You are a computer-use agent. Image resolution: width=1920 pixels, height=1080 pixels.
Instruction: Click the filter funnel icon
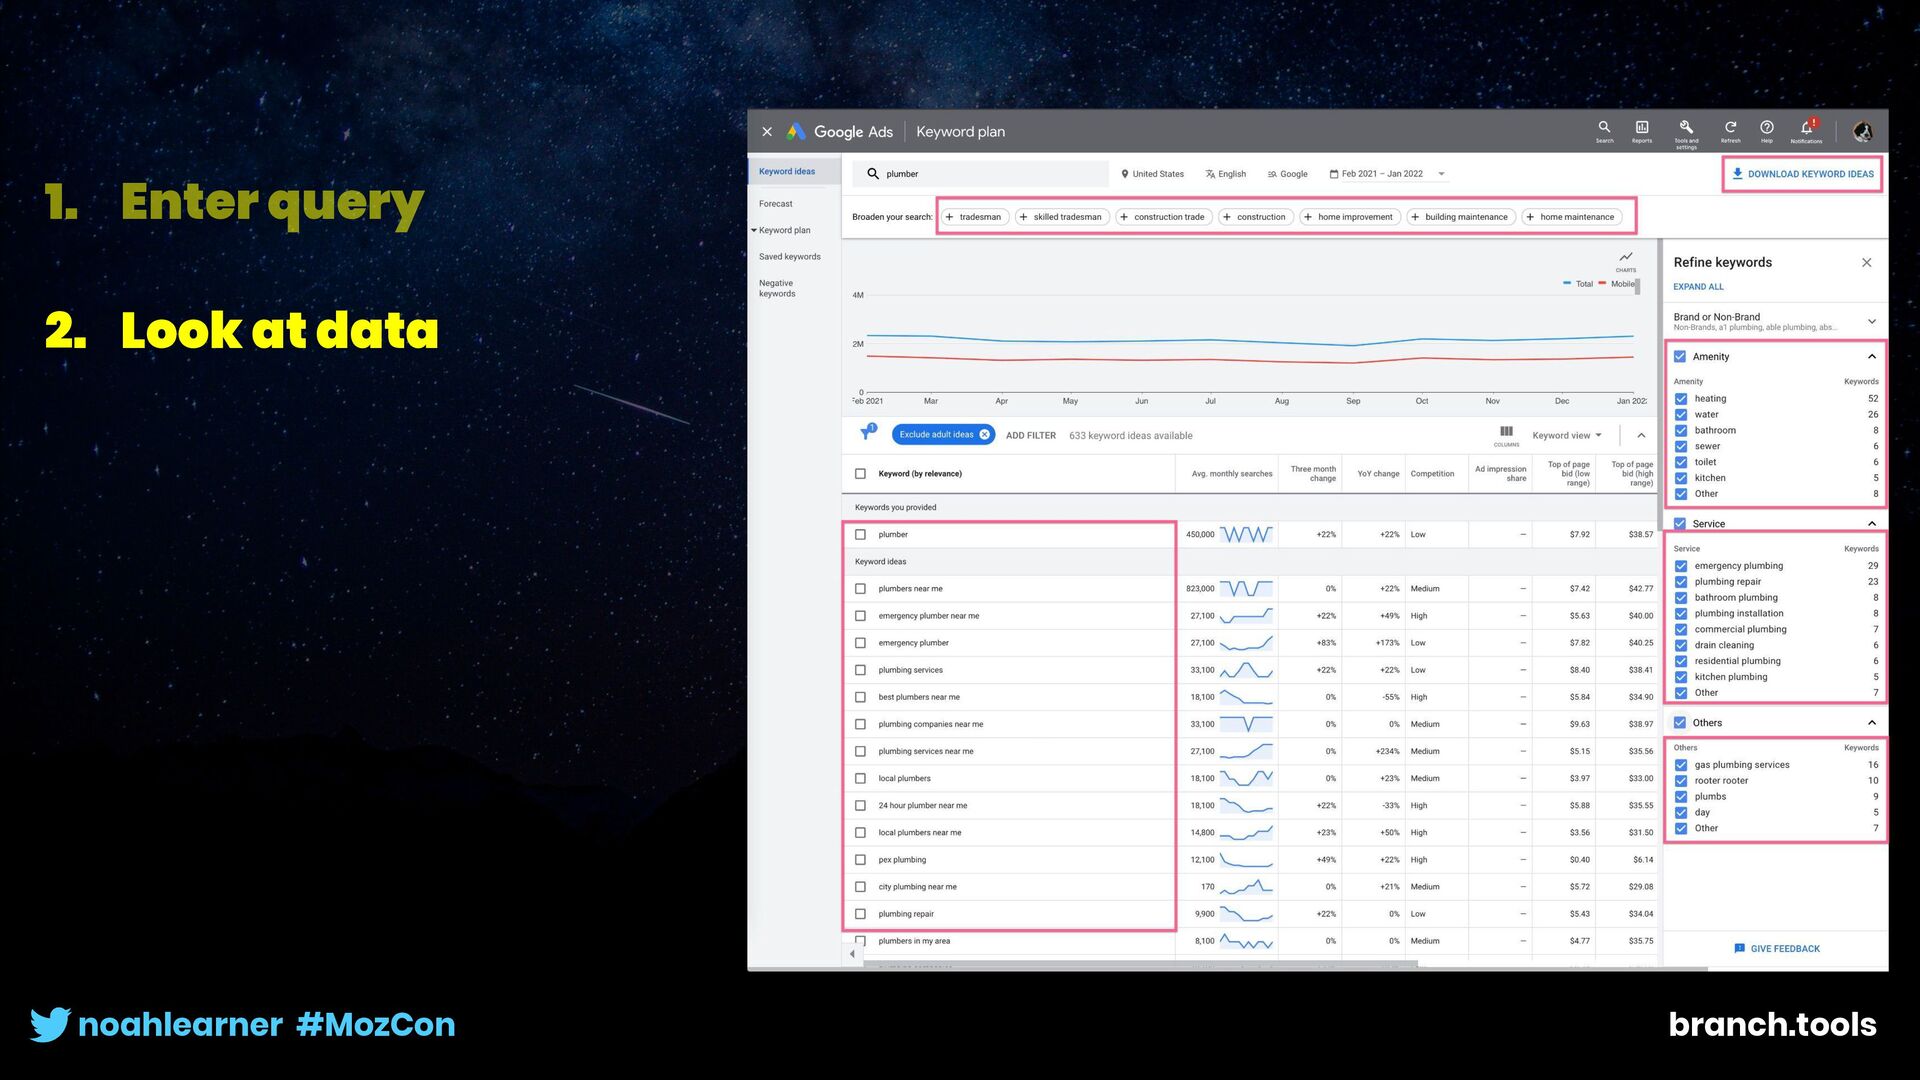click(x=867, y=434)
